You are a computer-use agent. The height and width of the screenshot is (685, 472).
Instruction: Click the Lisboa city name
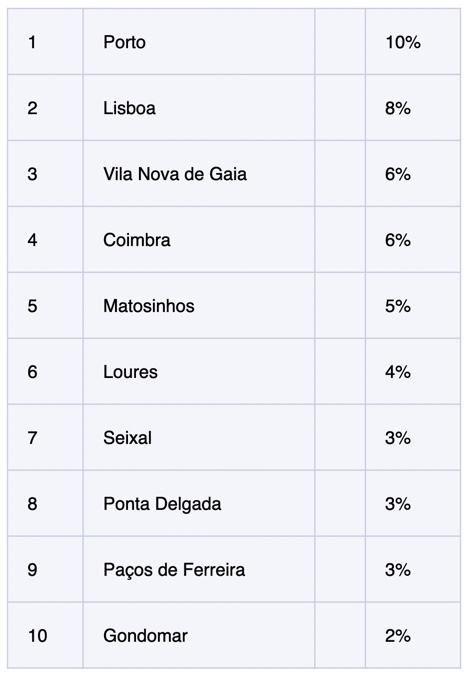pos(129,108)
